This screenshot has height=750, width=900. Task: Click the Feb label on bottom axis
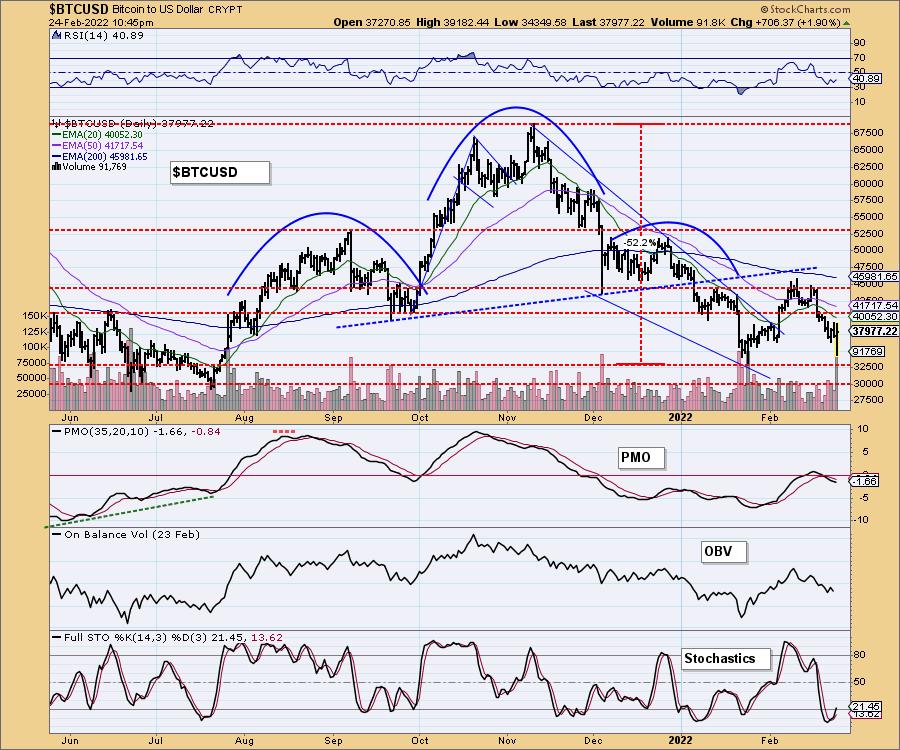coord(769,740)
